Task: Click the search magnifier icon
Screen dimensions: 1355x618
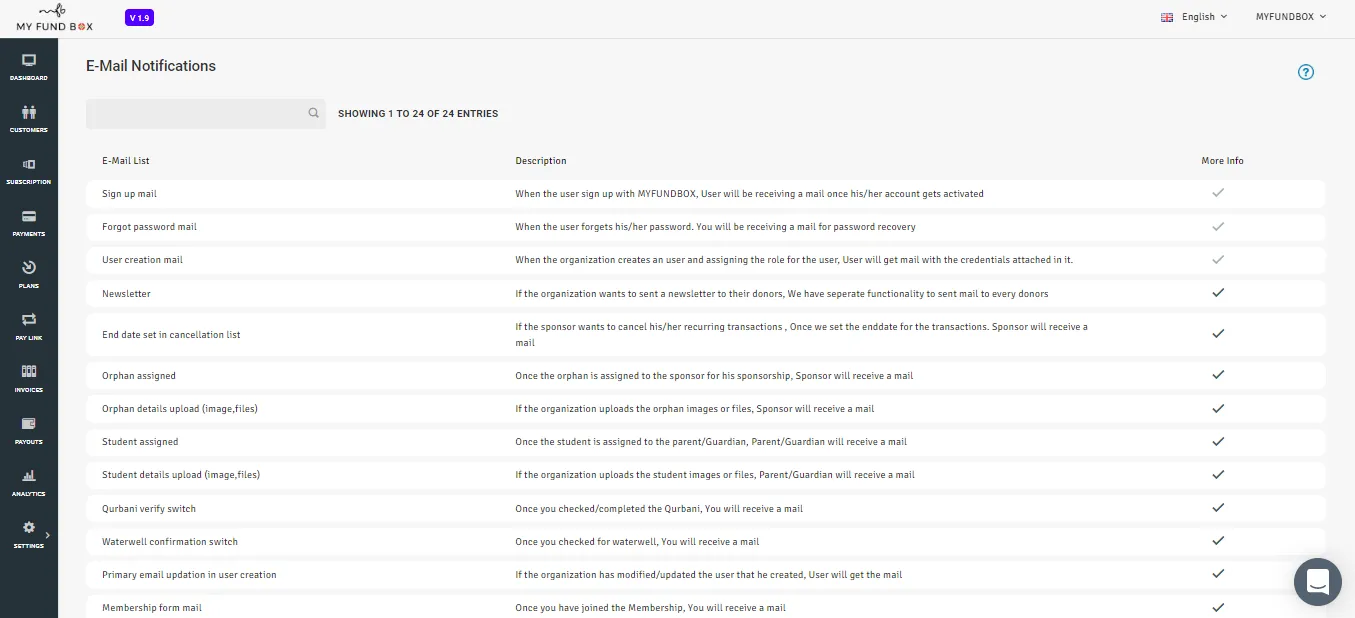Action: (313, 114)
